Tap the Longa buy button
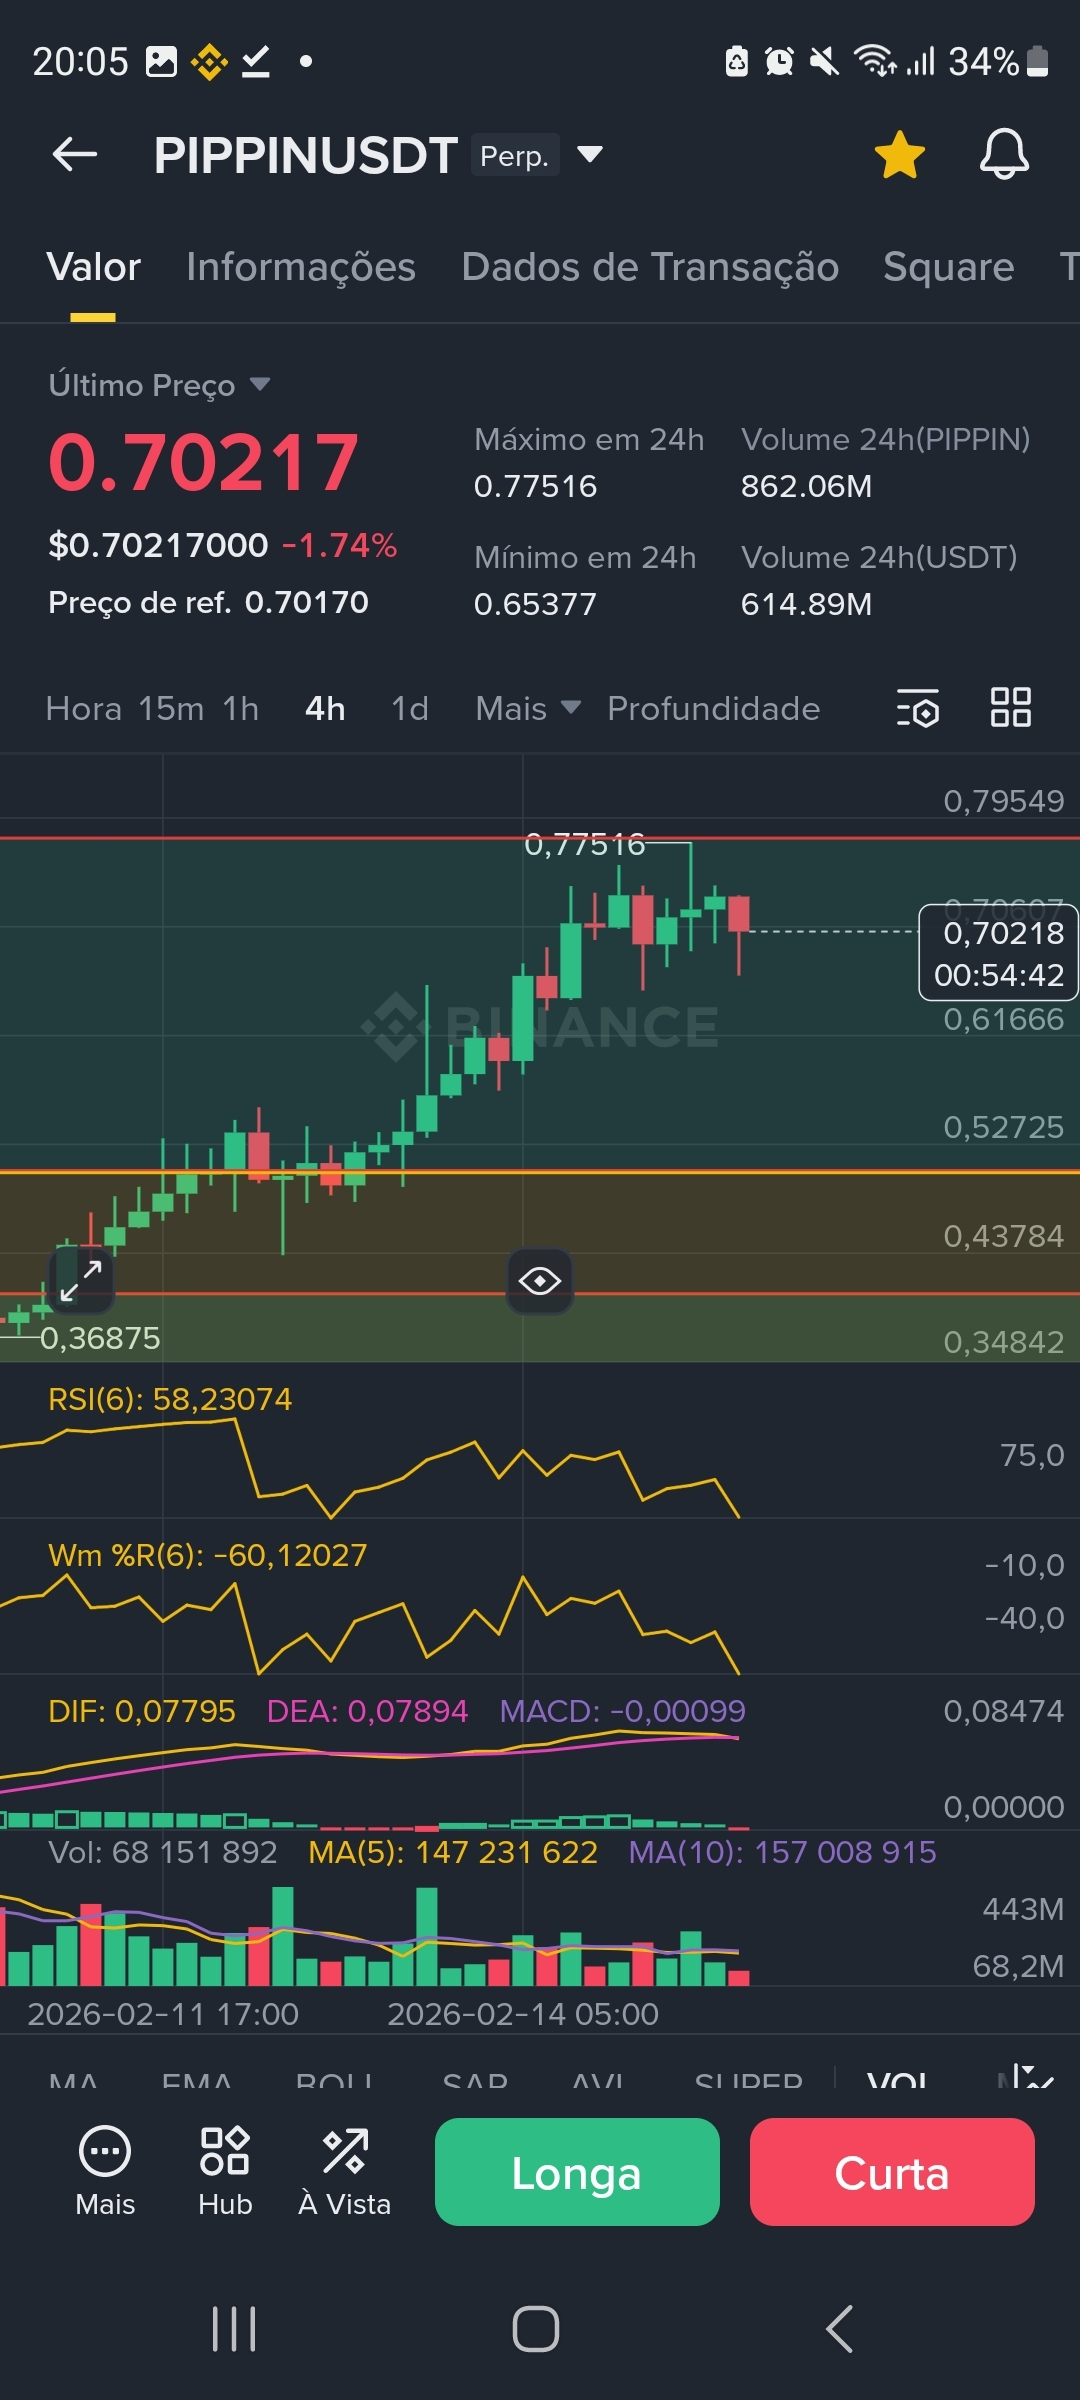Viewport: 1080px width, 2400px height. pyautogui.click(x=577, y=2172)
